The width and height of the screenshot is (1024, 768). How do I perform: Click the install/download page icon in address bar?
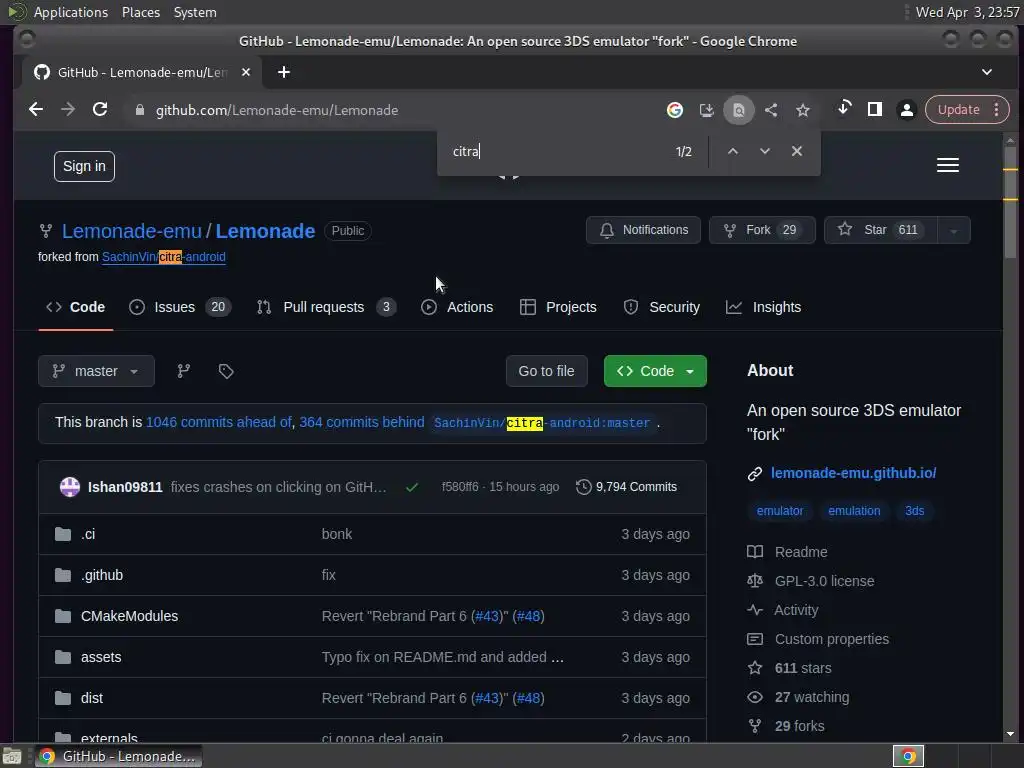point(707,110)
